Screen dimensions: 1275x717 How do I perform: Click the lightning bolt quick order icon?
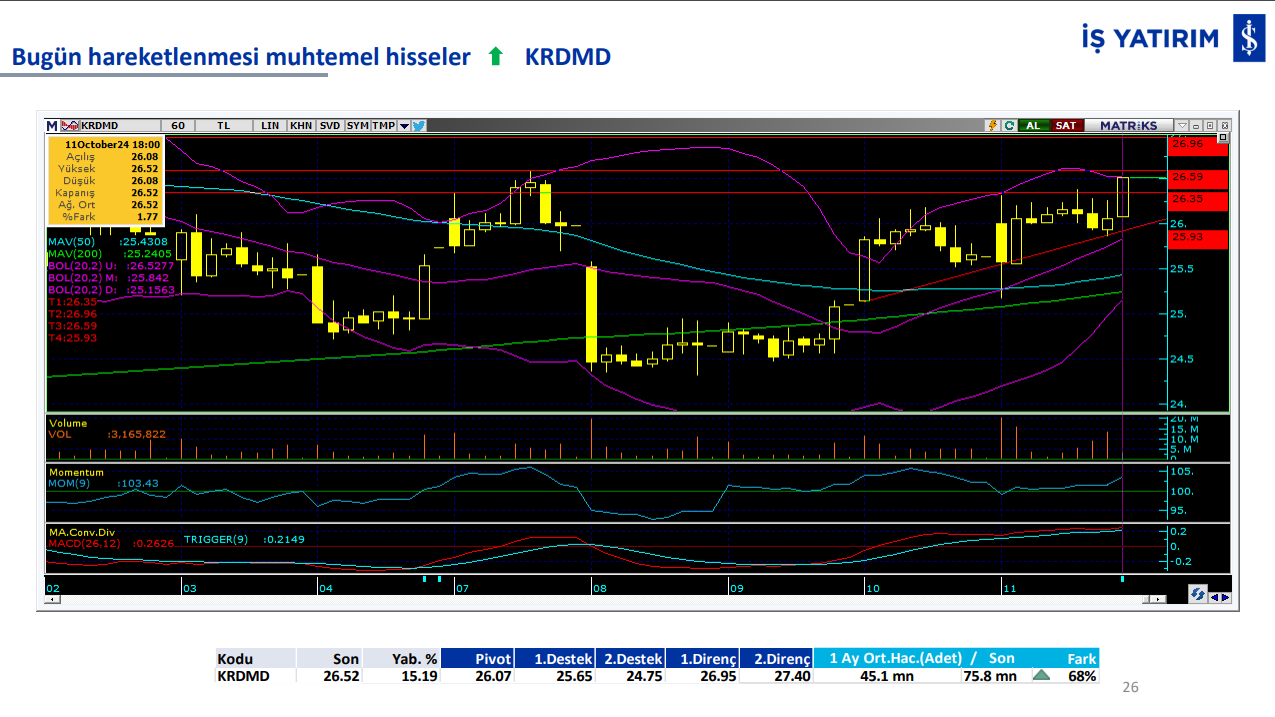tap(992, 126)
